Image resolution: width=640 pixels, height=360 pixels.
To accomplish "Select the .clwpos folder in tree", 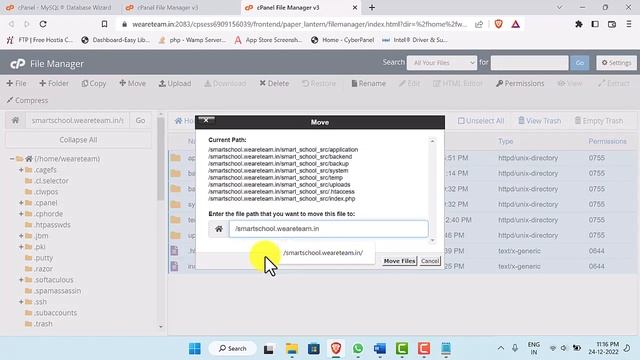I will click(x=46, y=191).
